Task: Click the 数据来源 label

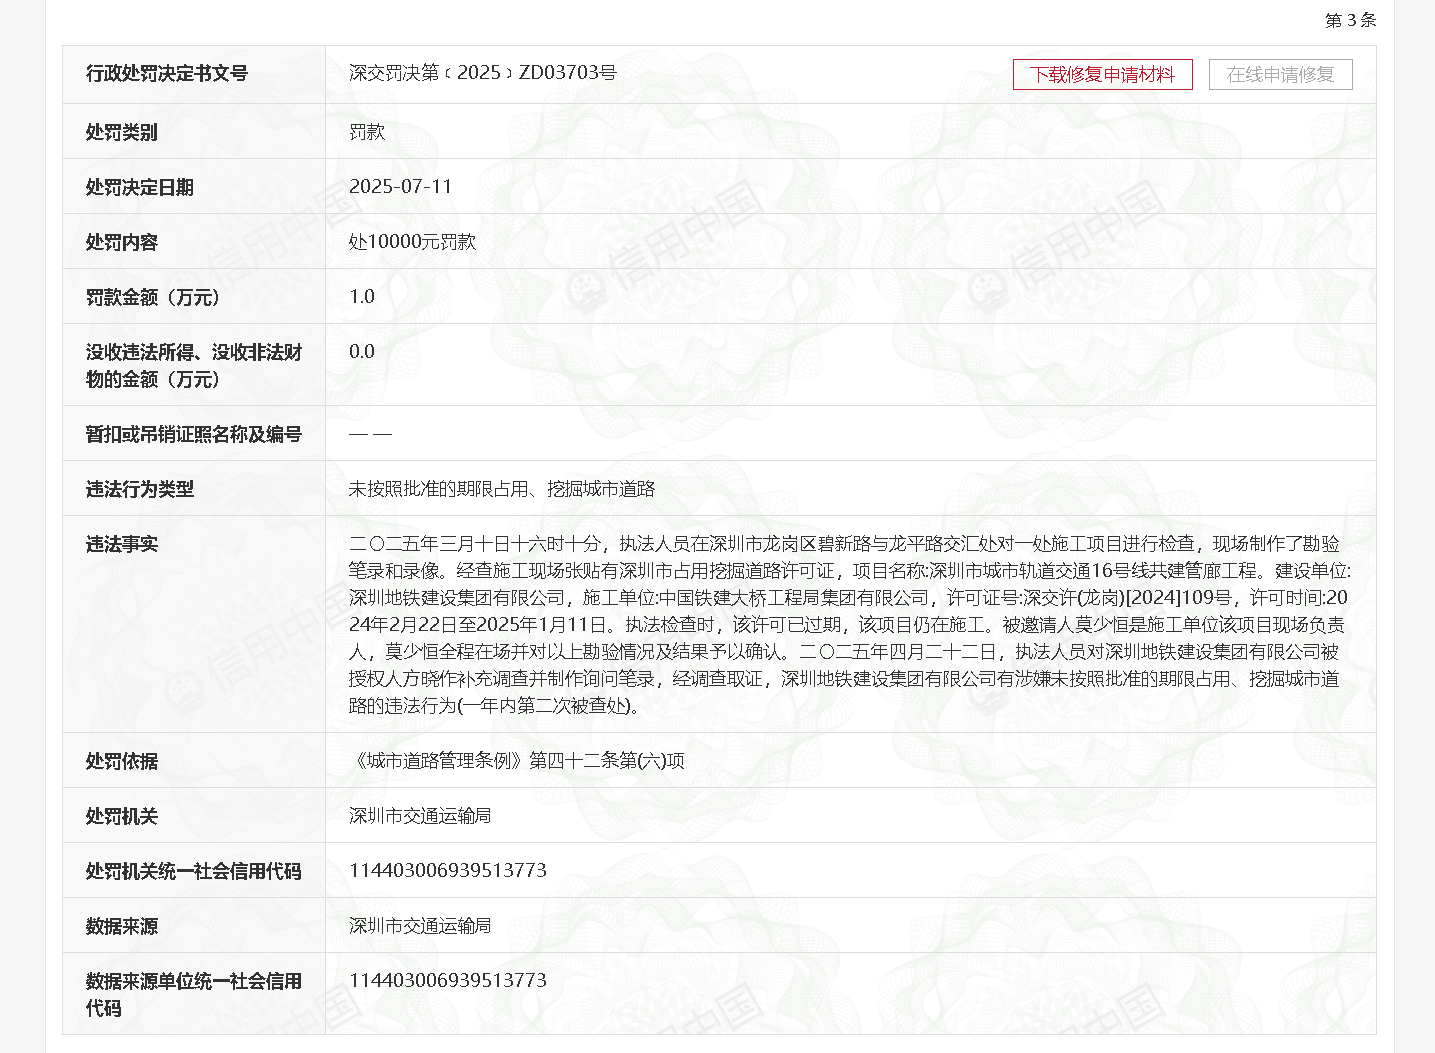Action: [122, 926]
